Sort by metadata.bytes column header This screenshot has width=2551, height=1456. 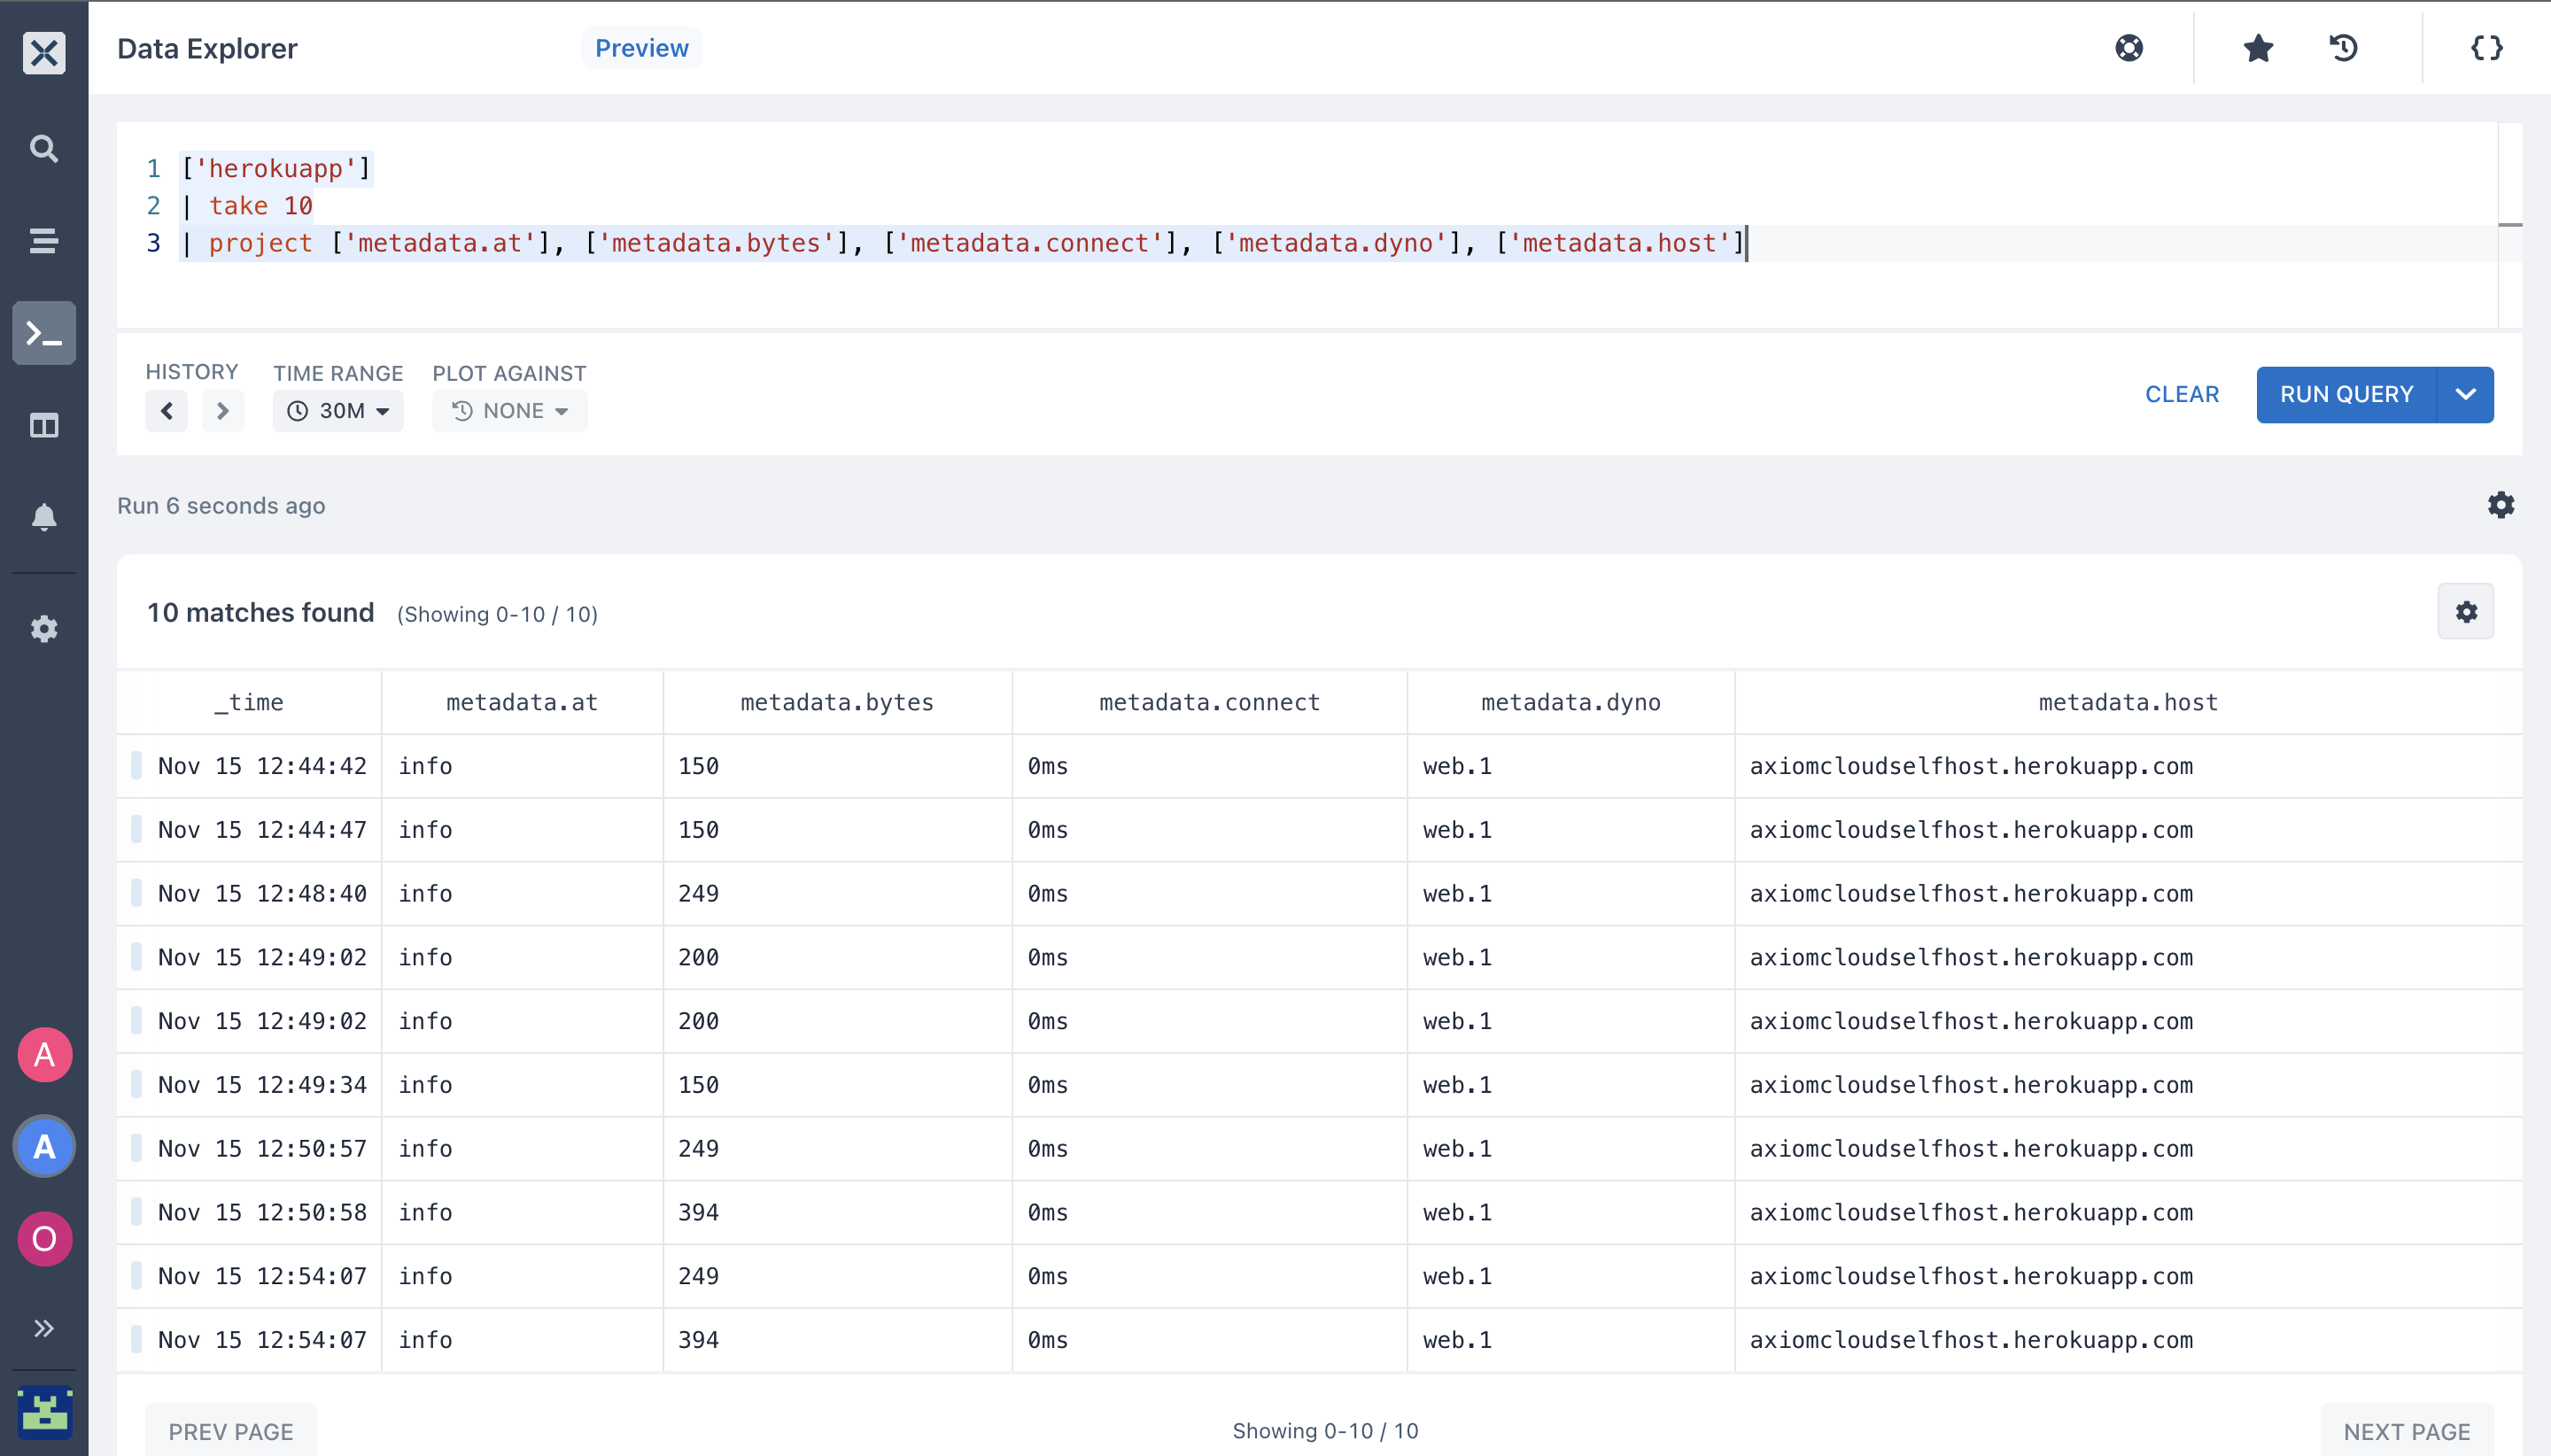click(x=837, y=702)
